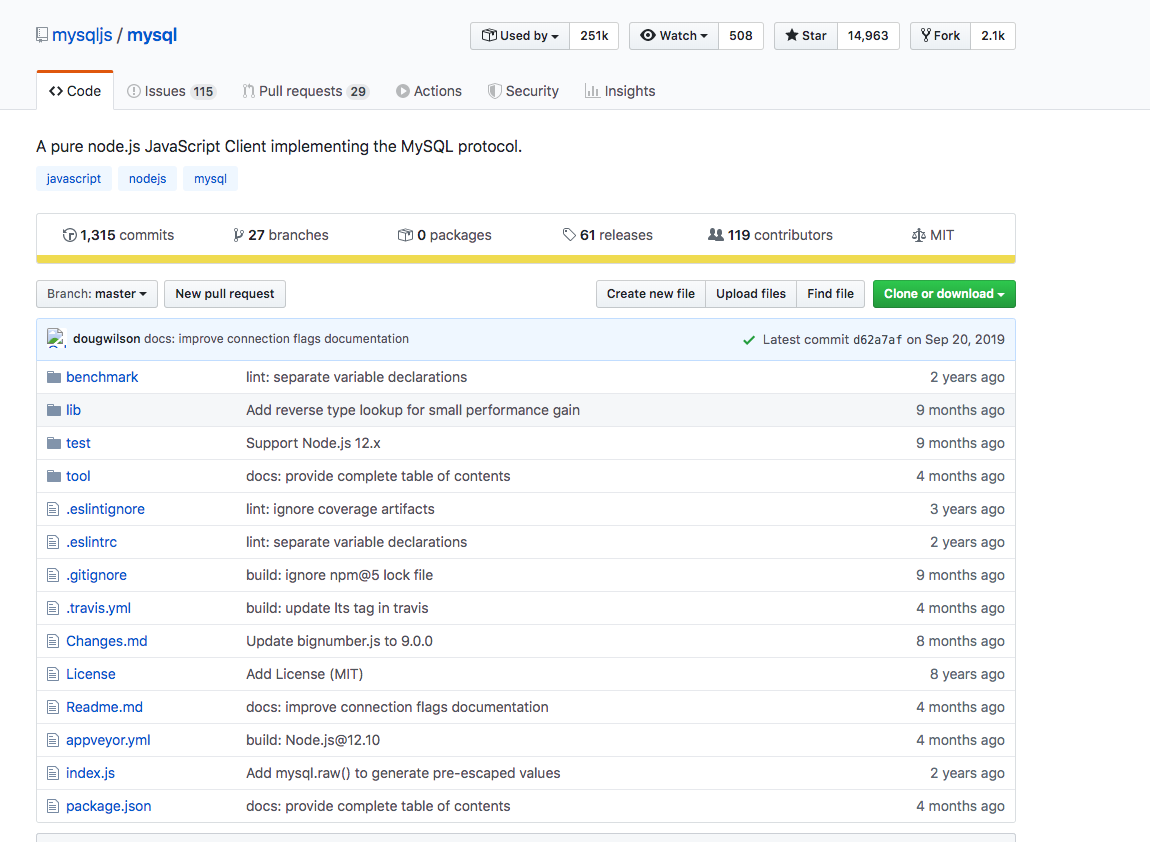Open the Readme.md file
The image size is (1150, 842).
coord(104,706)
